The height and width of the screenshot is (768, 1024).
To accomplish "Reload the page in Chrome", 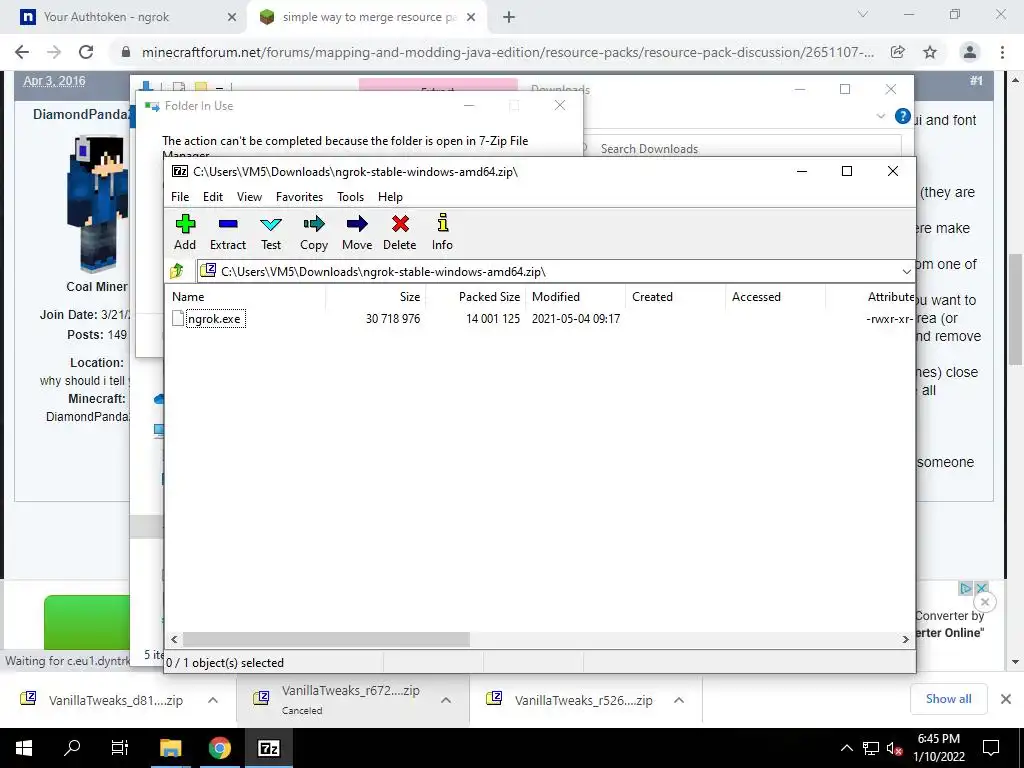I will click(86, 52).
